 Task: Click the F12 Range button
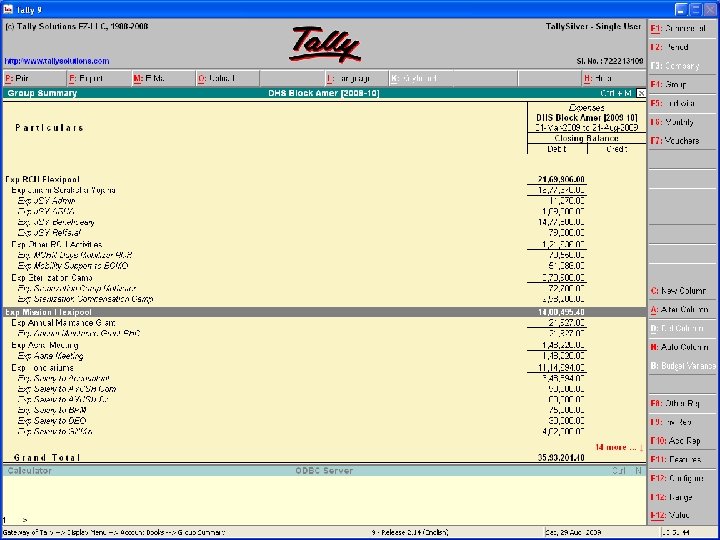tap(682, 497)
